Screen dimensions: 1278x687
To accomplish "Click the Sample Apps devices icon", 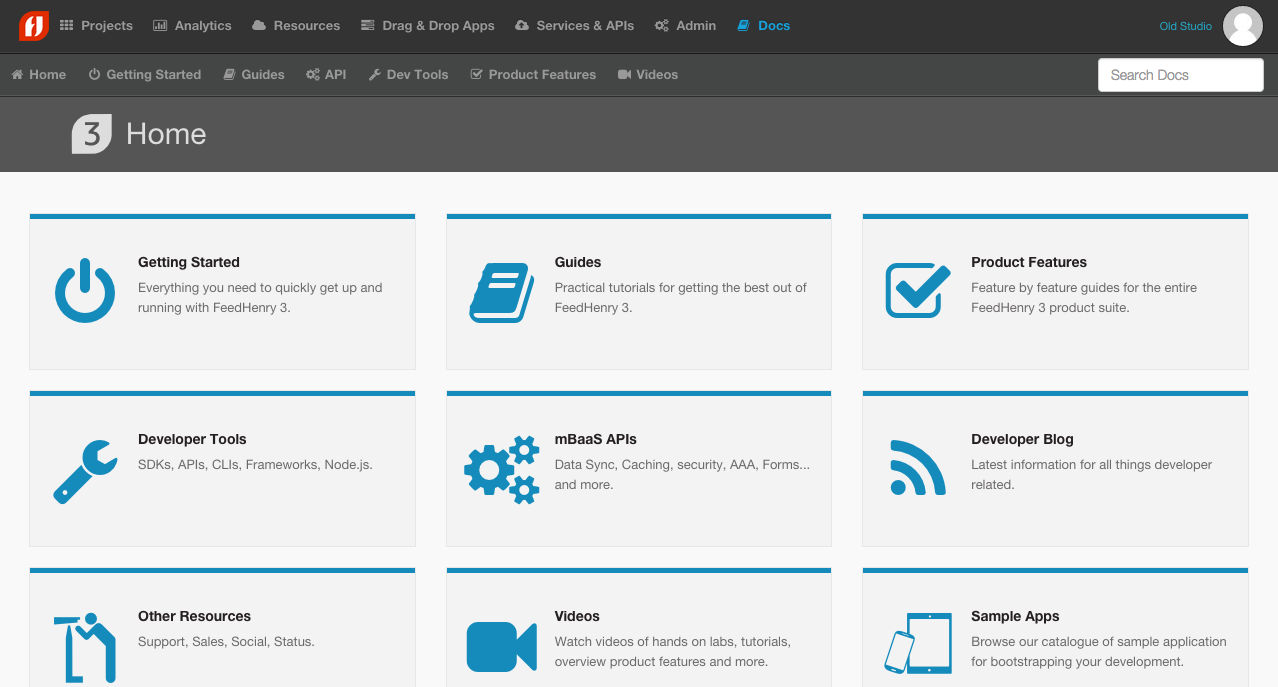I will click(918, 643).
